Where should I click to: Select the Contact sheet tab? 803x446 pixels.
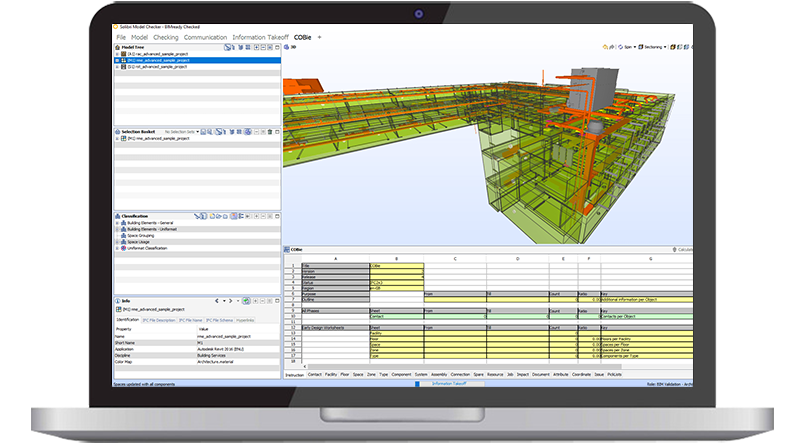tap(314, 374)
